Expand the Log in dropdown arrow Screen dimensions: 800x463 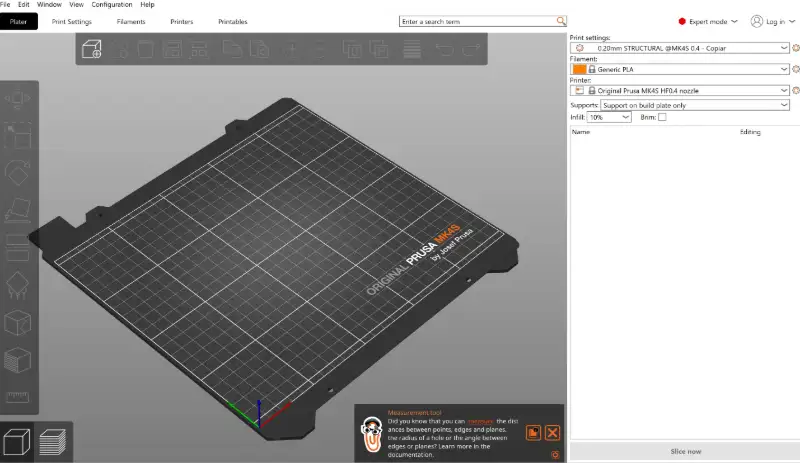coord(792,21)
